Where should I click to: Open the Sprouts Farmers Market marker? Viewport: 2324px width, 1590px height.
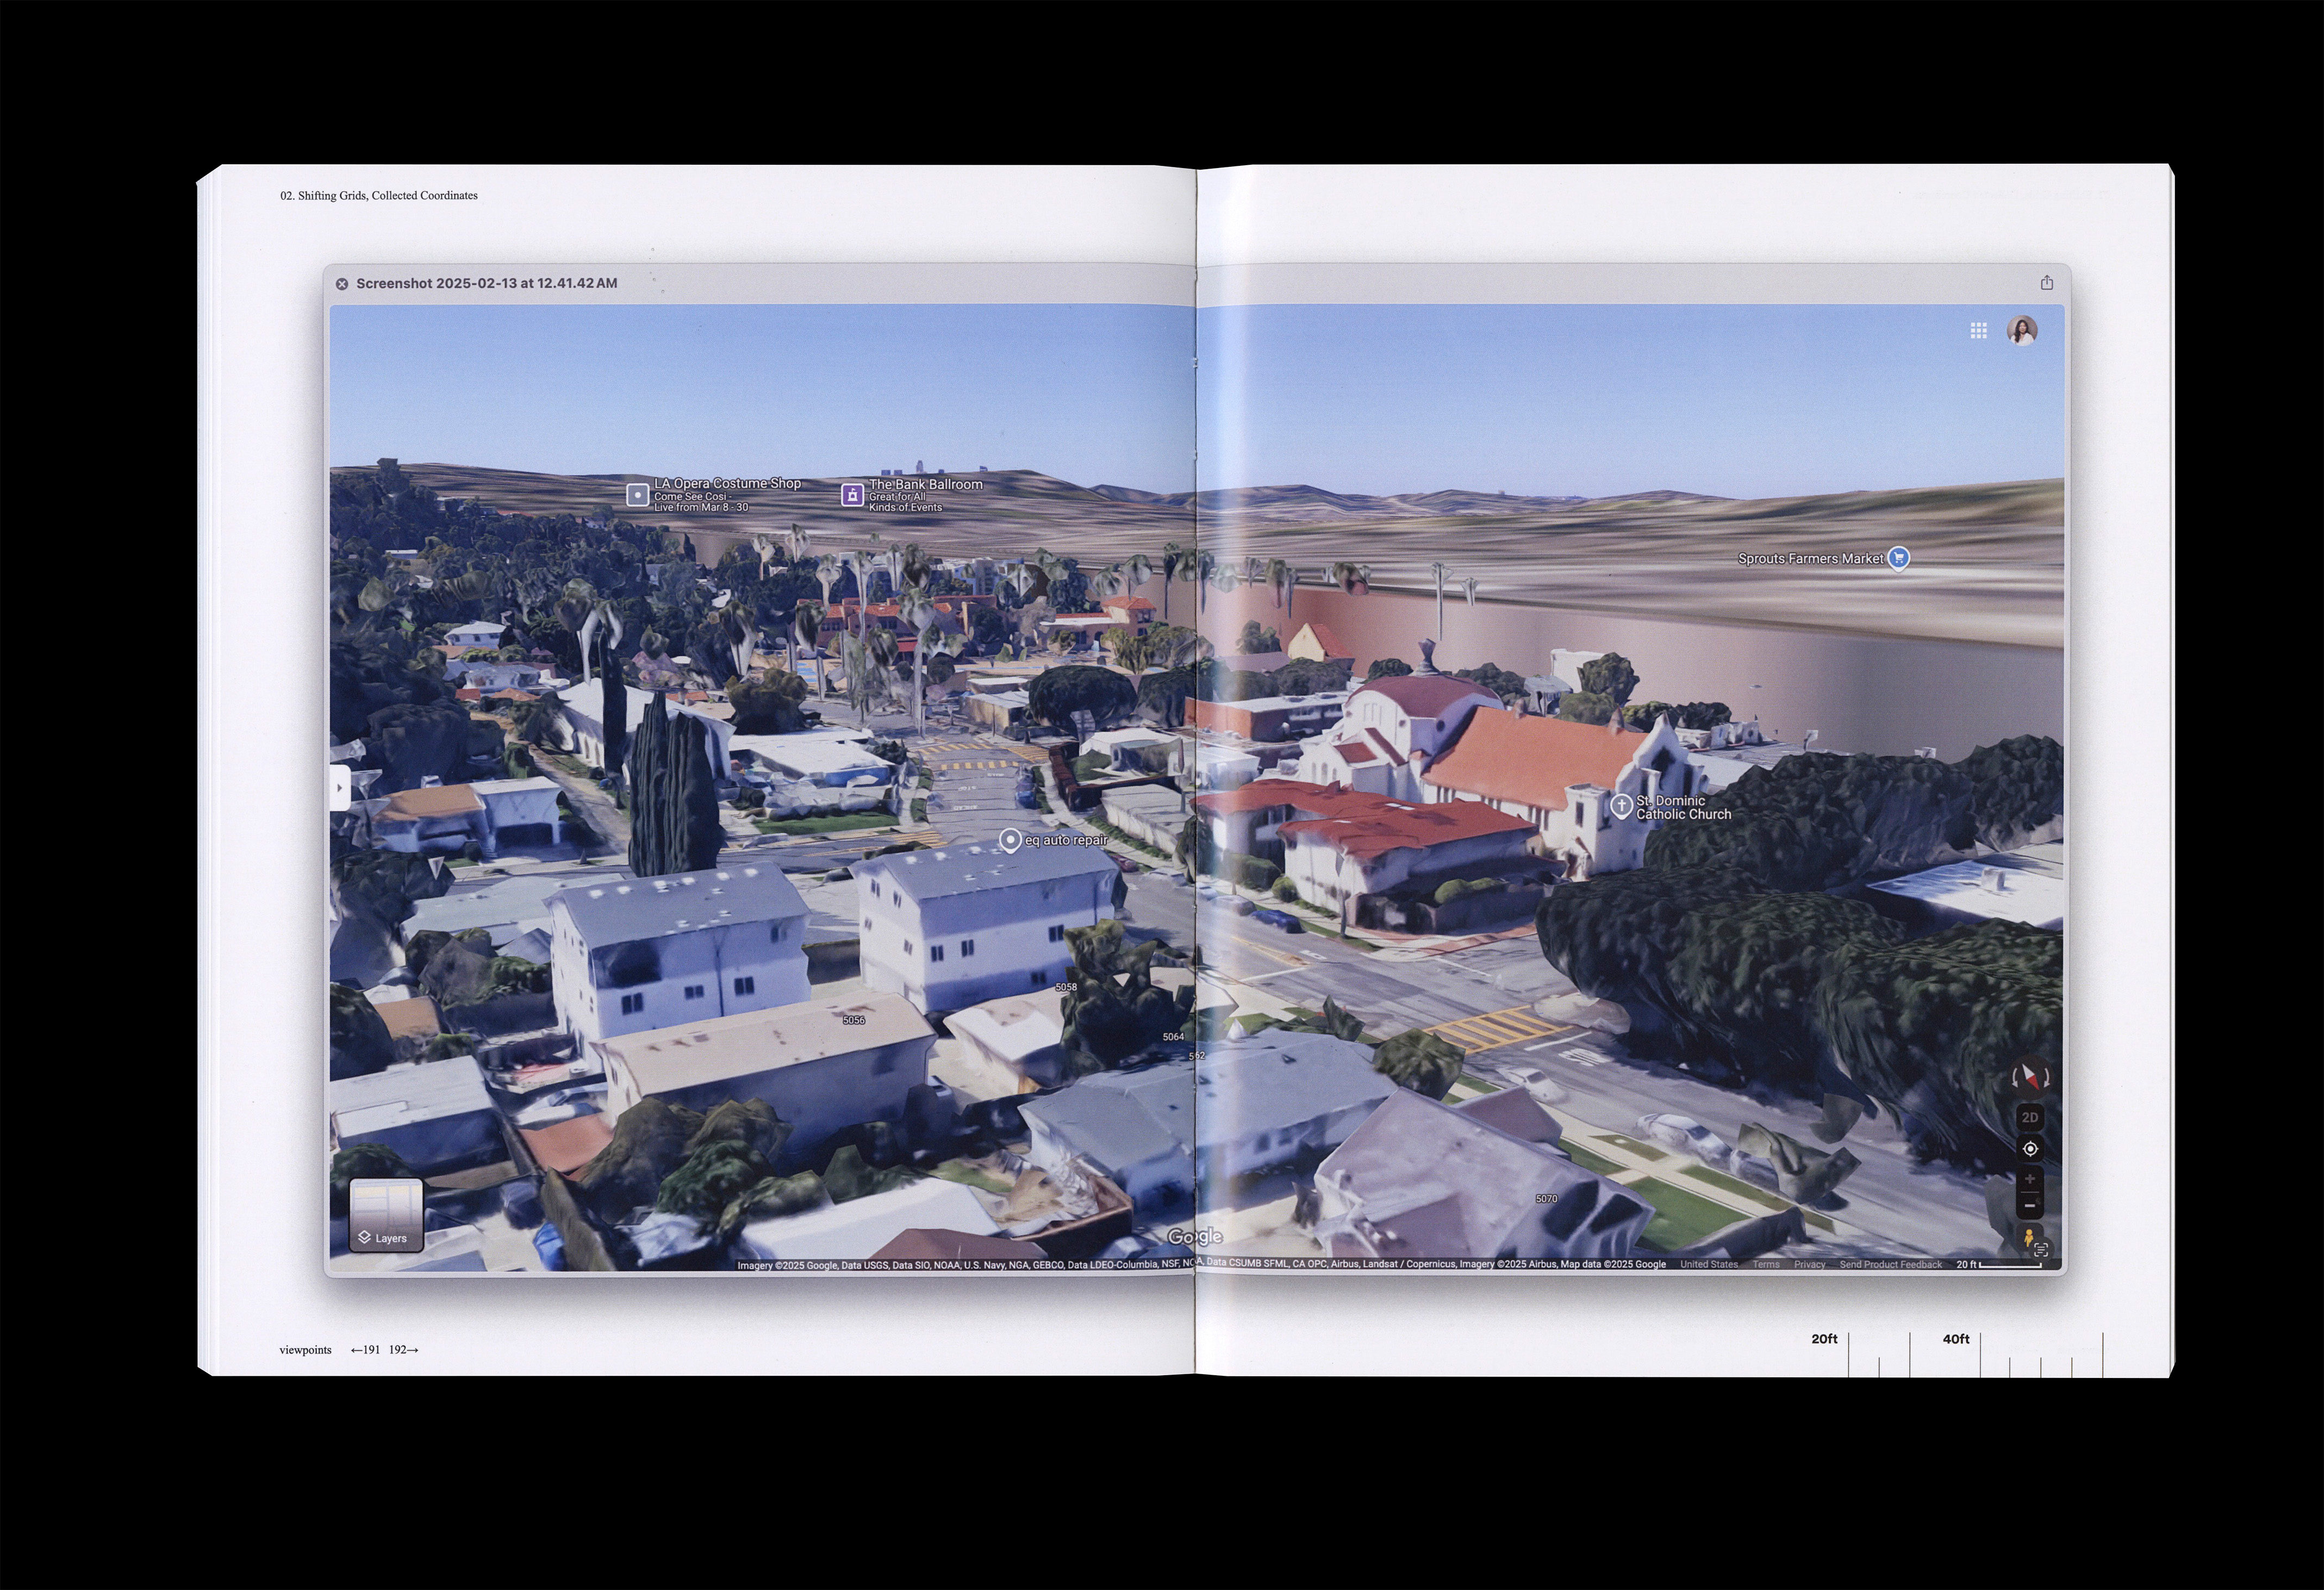point(1898,559)
